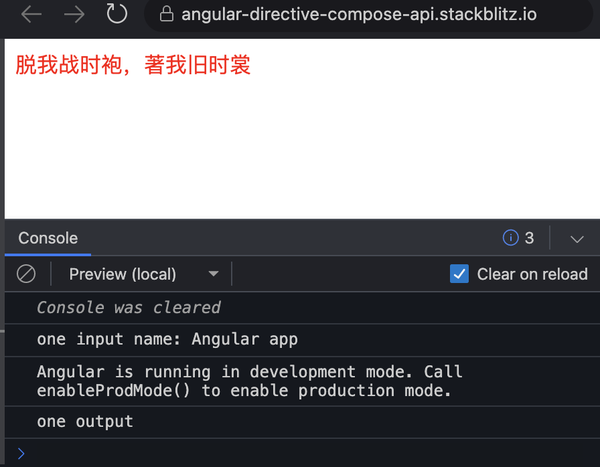
Task: Select the Console tab
Action: 48,238
